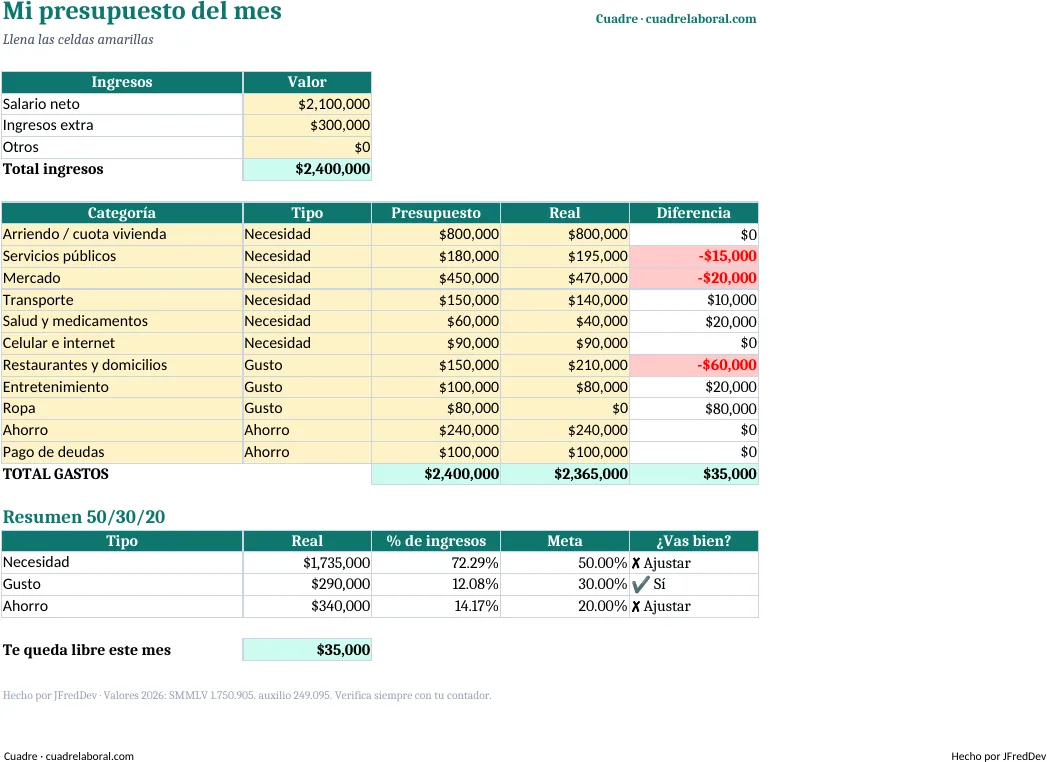The image size is (1047, 762).
Task: Edit the Transporte real amount $140,000
Action: (x=565, y=300)
